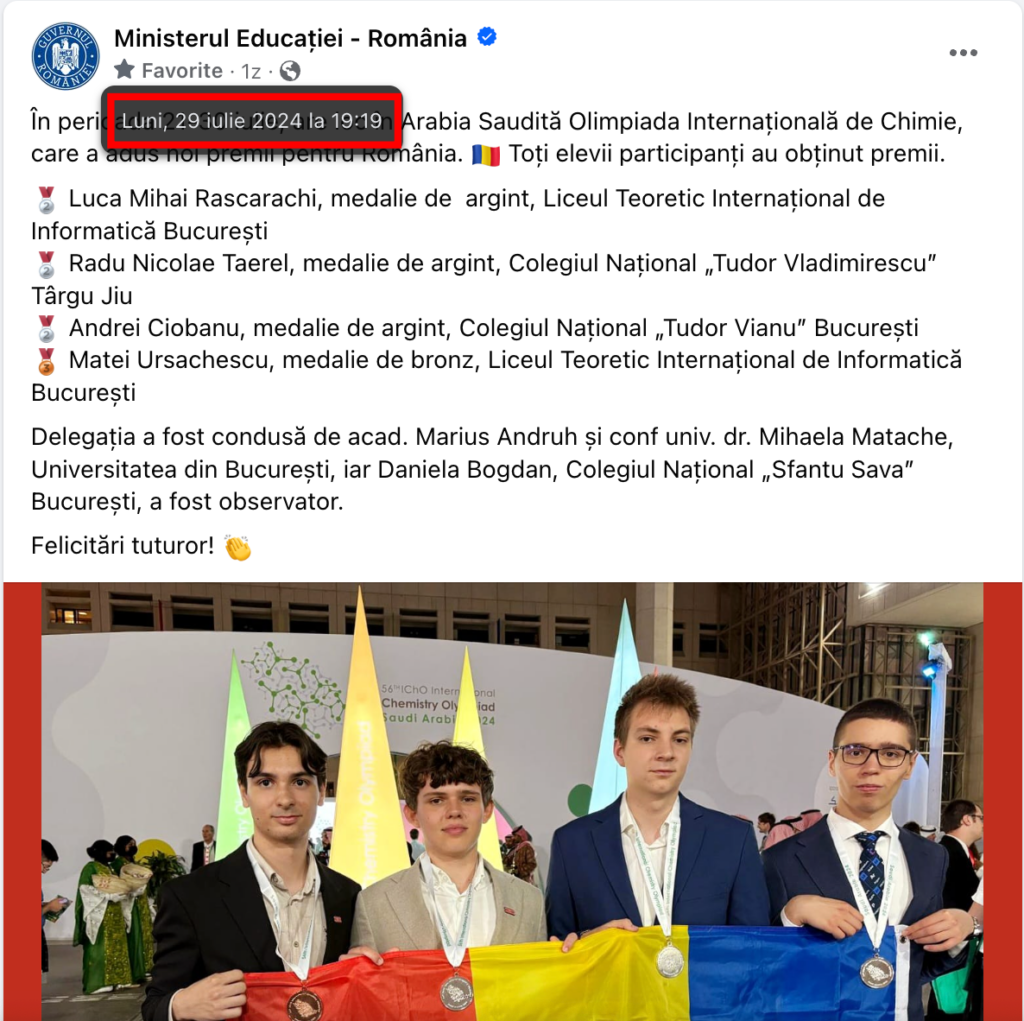The height and width of the screenshot is (1021, 1024).
Task: Click the Romanian flag emoji in post
Action: 486,155
